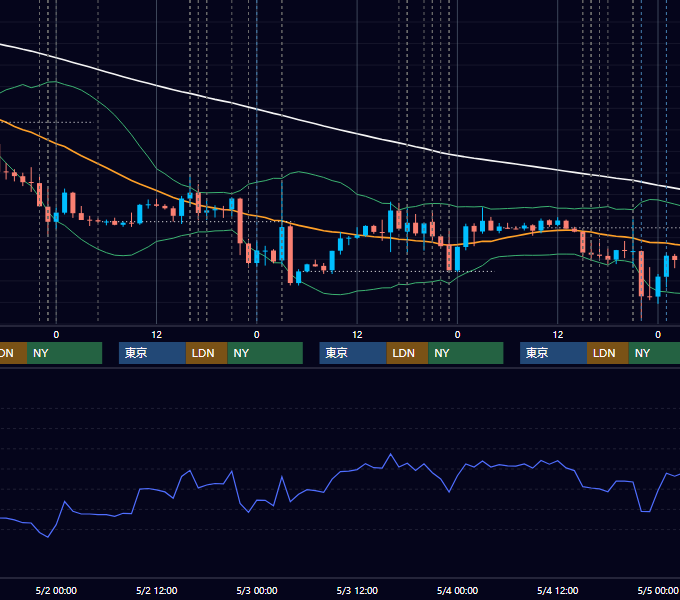680x600 pixels.
Task: Click hour label 0 above 5/3 00:00
Action: (x=257, y=335)
